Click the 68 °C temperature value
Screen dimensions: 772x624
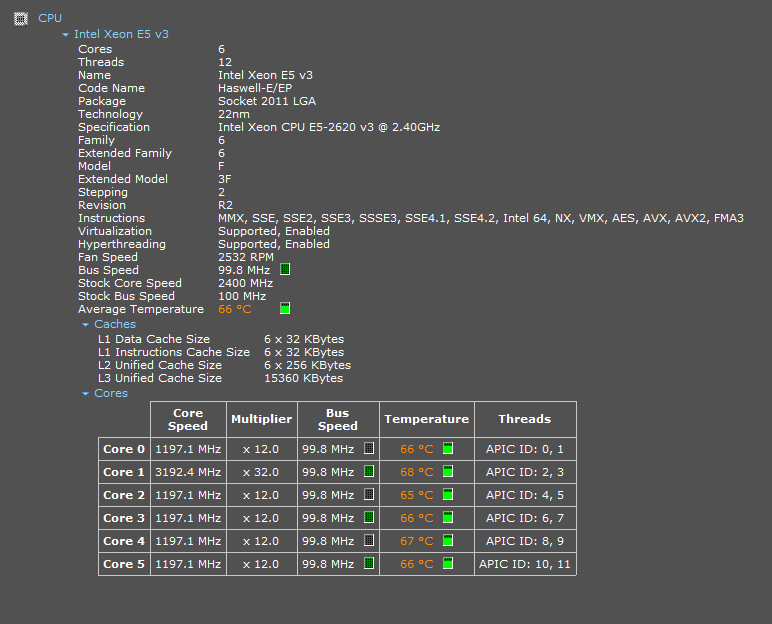tap(417, 472)
